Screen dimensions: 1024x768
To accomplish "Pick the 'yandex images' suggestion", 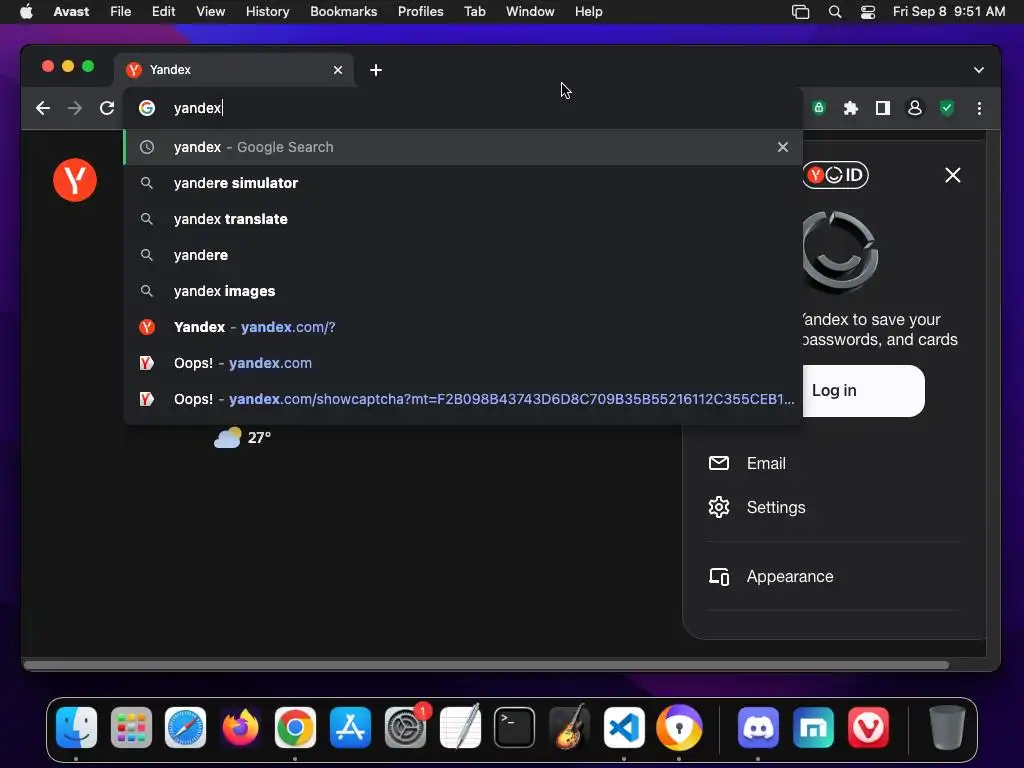I will [x=463, y=291].
